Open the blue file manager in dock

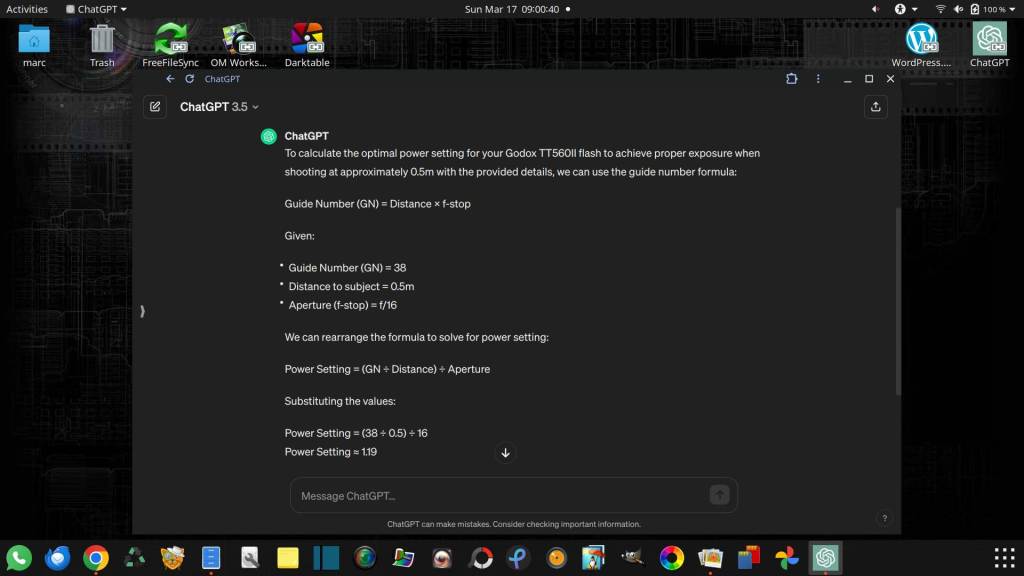point(211,558)
